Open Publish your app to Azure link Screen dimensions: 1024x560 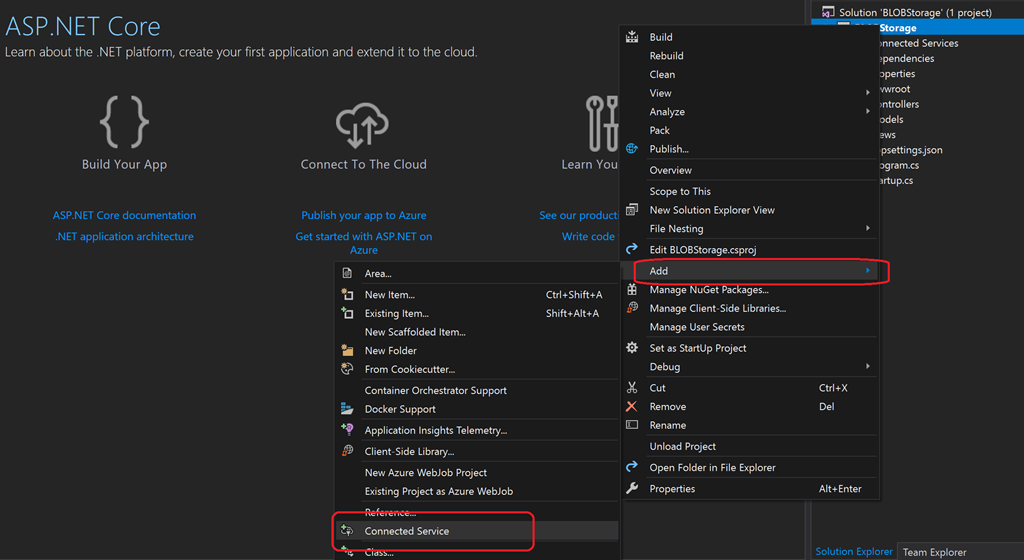point(364,215)
